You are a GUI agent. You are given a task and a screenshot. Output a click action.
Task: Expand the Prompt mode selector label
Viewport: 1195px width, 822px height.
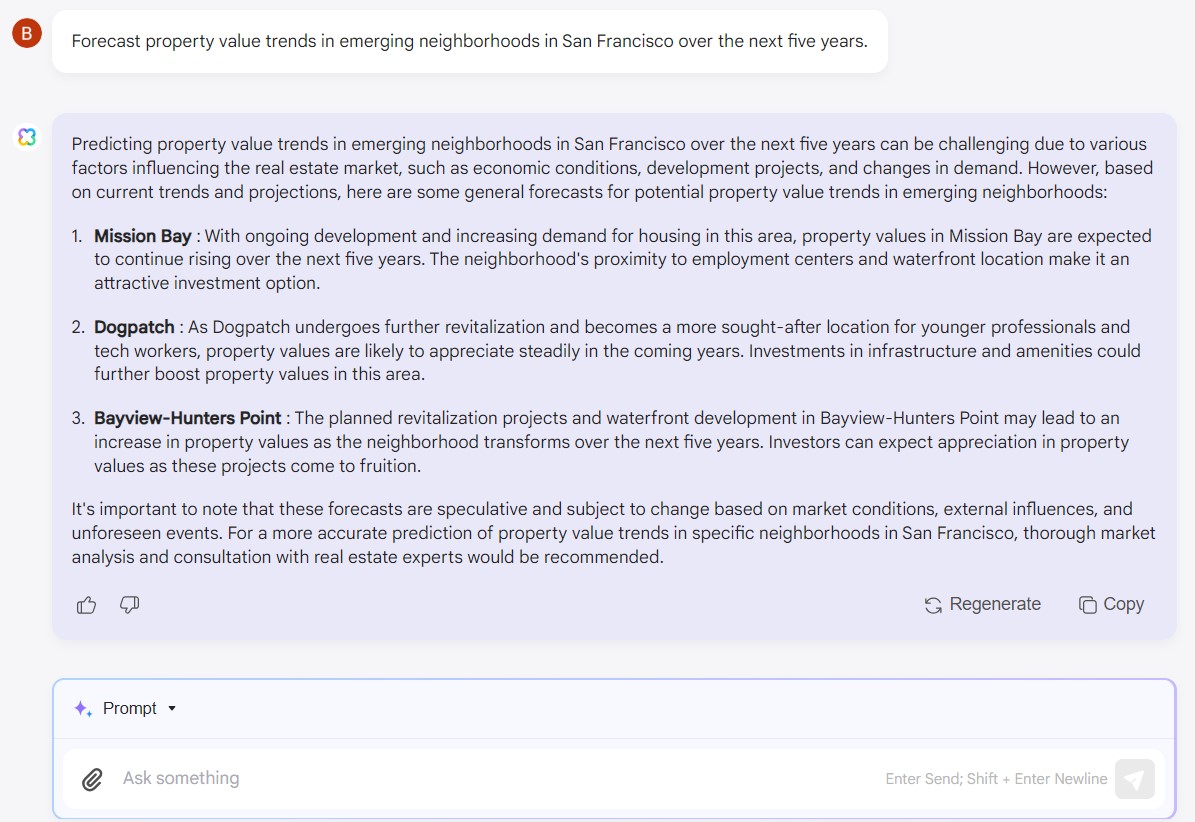(x=130, y=708)
